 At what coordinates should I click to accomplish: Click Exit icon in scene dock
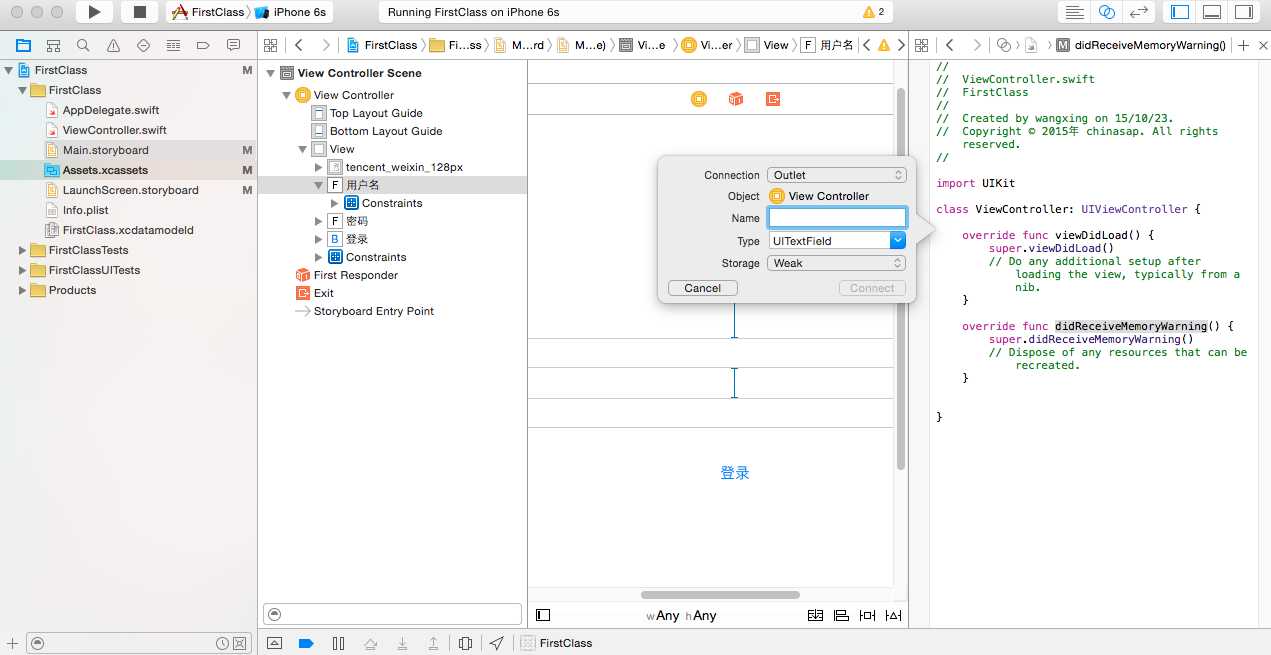point(773,99)
